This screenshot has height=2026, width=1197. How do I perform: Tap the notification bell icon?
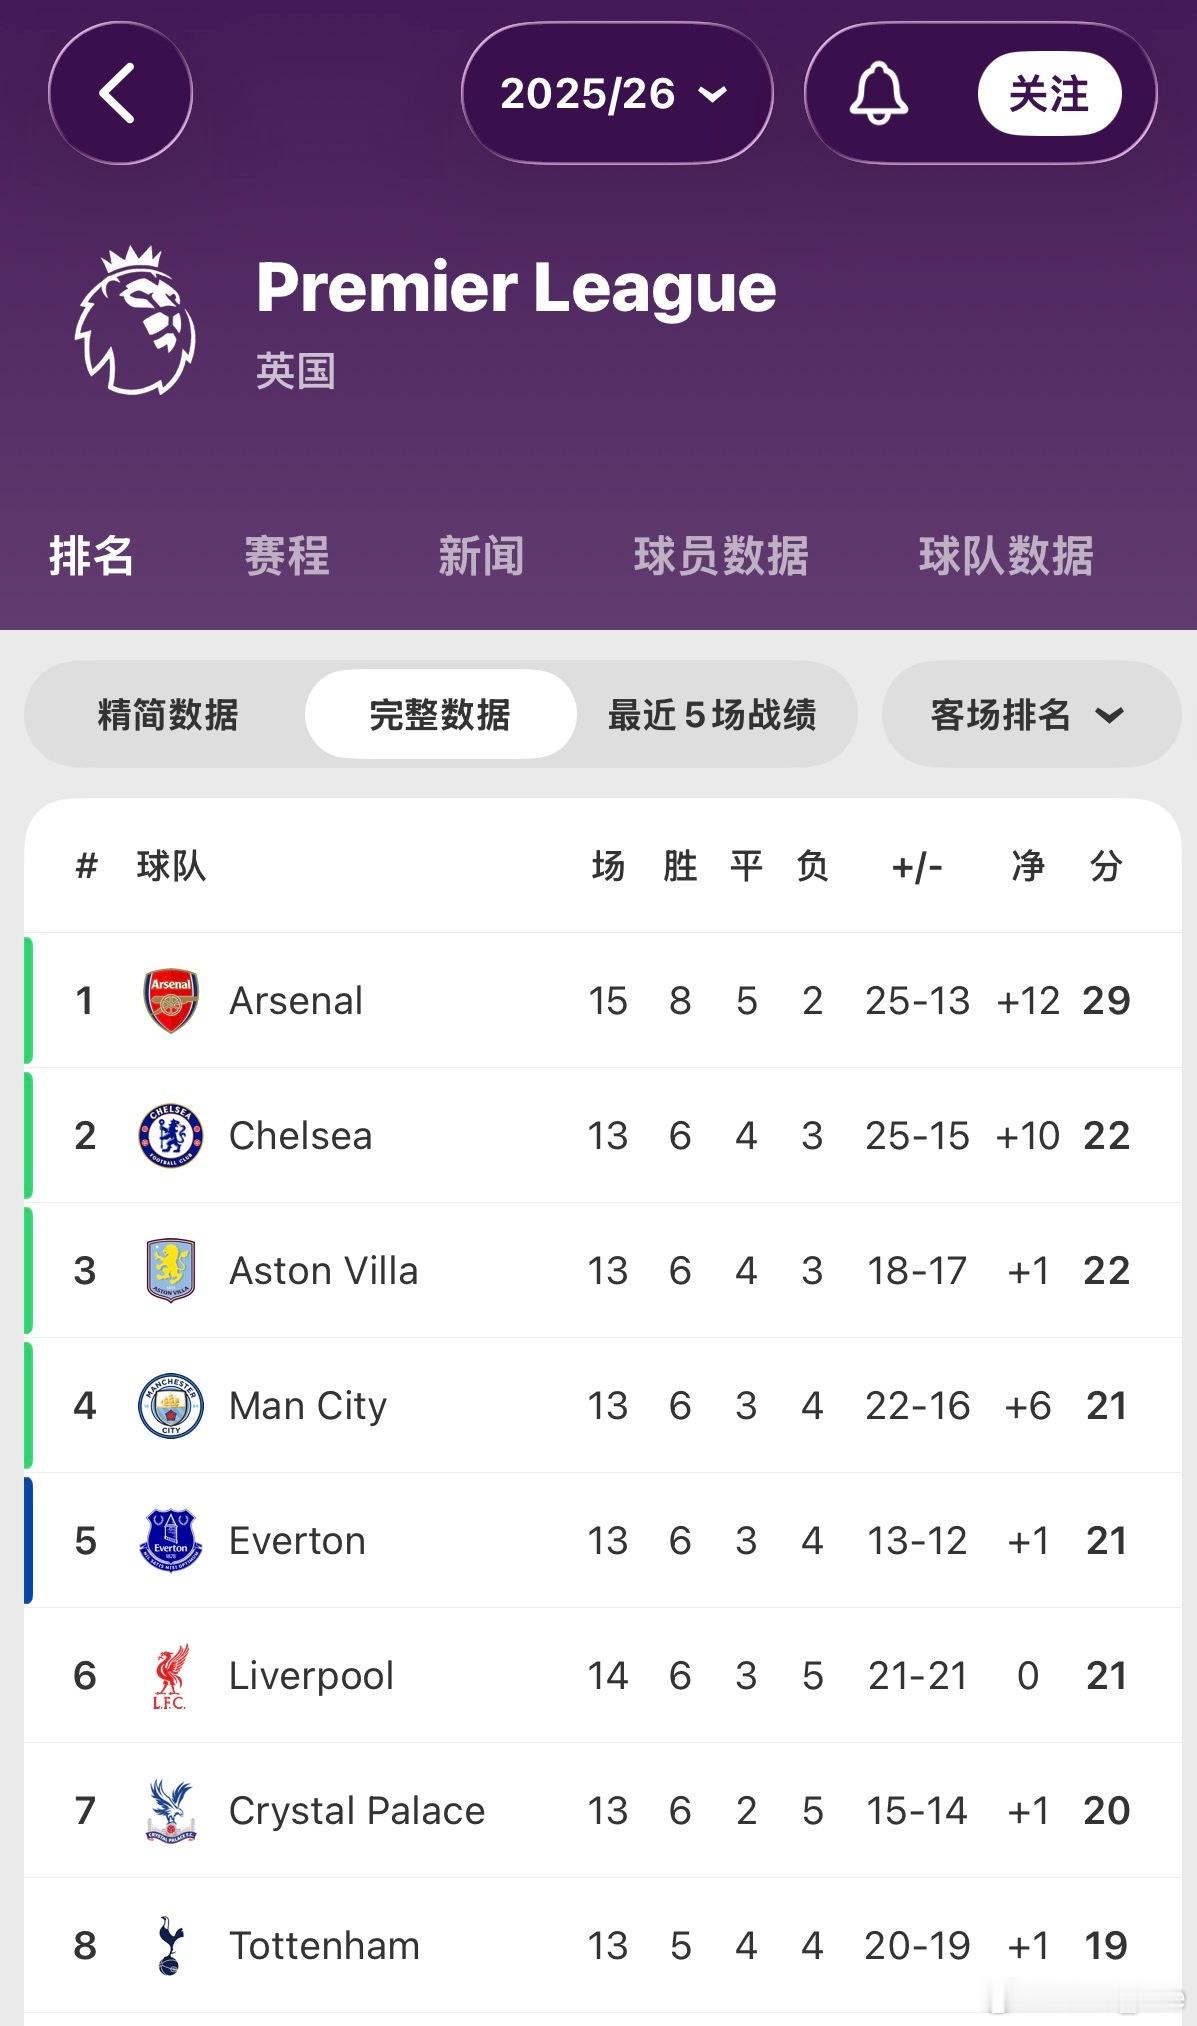click(878, 94)
